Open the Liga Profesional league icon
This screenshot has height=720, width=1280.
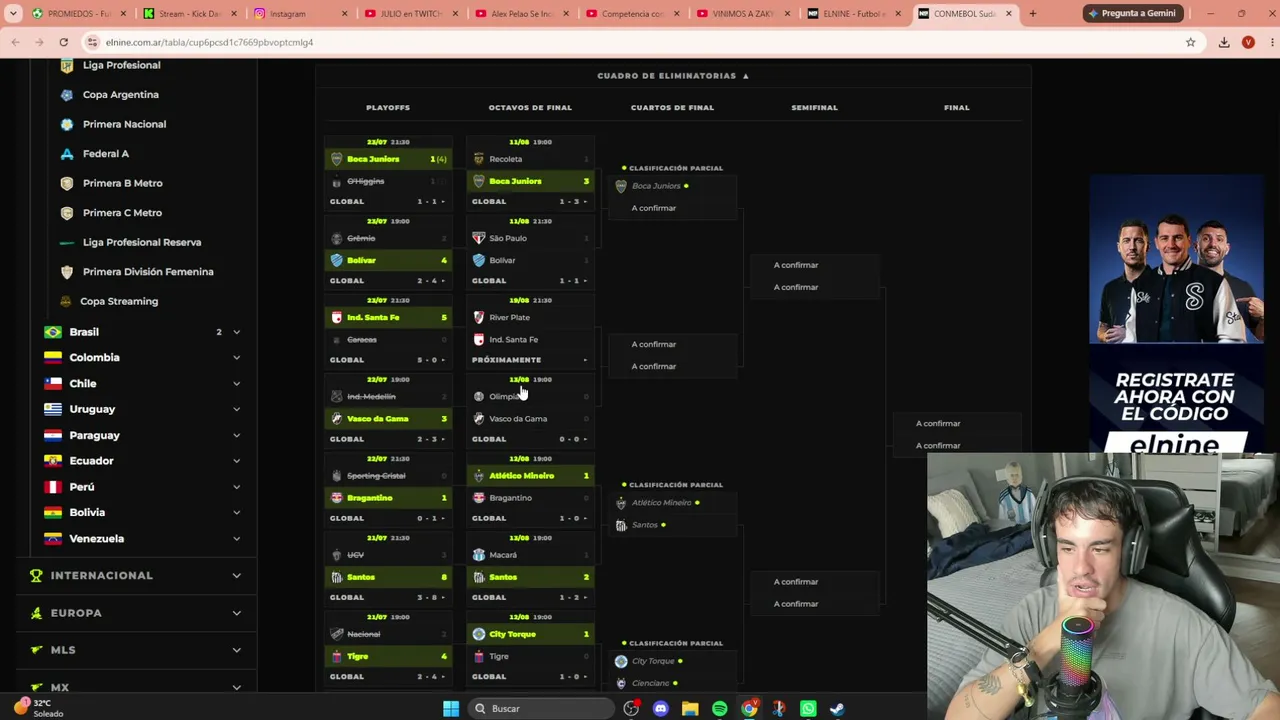tap(67, 65)
